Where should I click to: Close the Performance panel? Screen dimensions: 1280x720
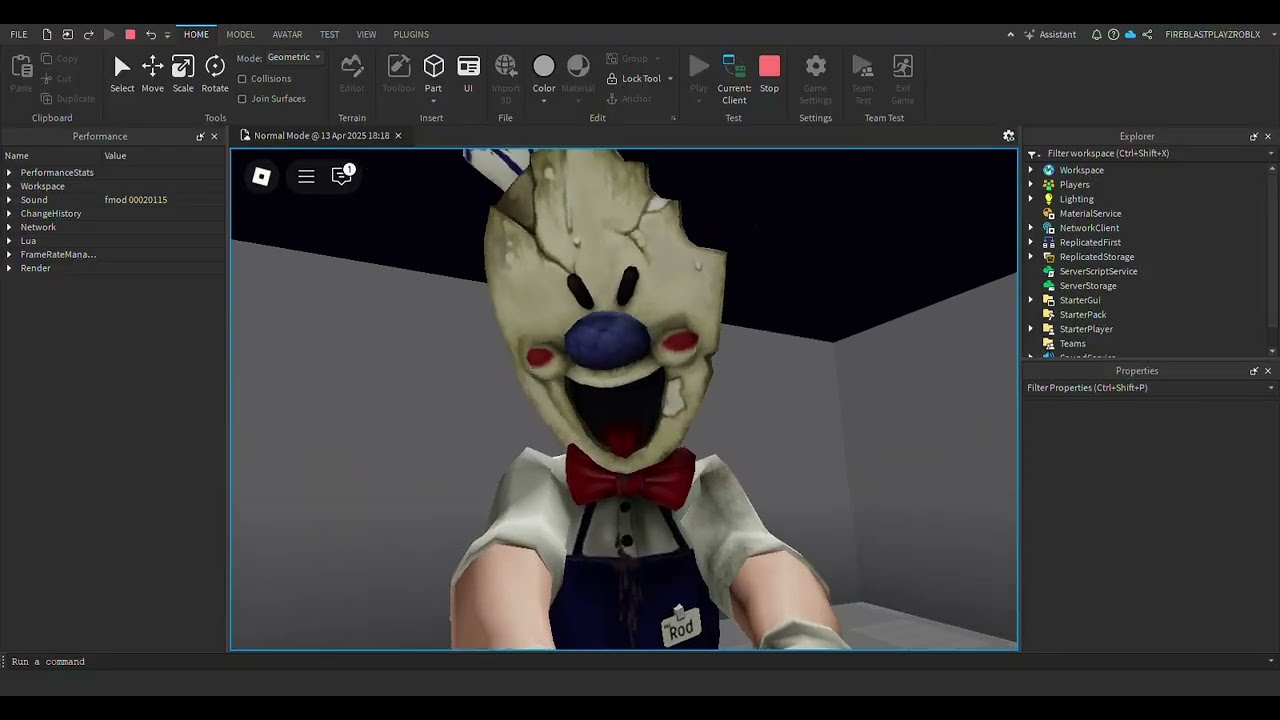(x=214, y=137)
